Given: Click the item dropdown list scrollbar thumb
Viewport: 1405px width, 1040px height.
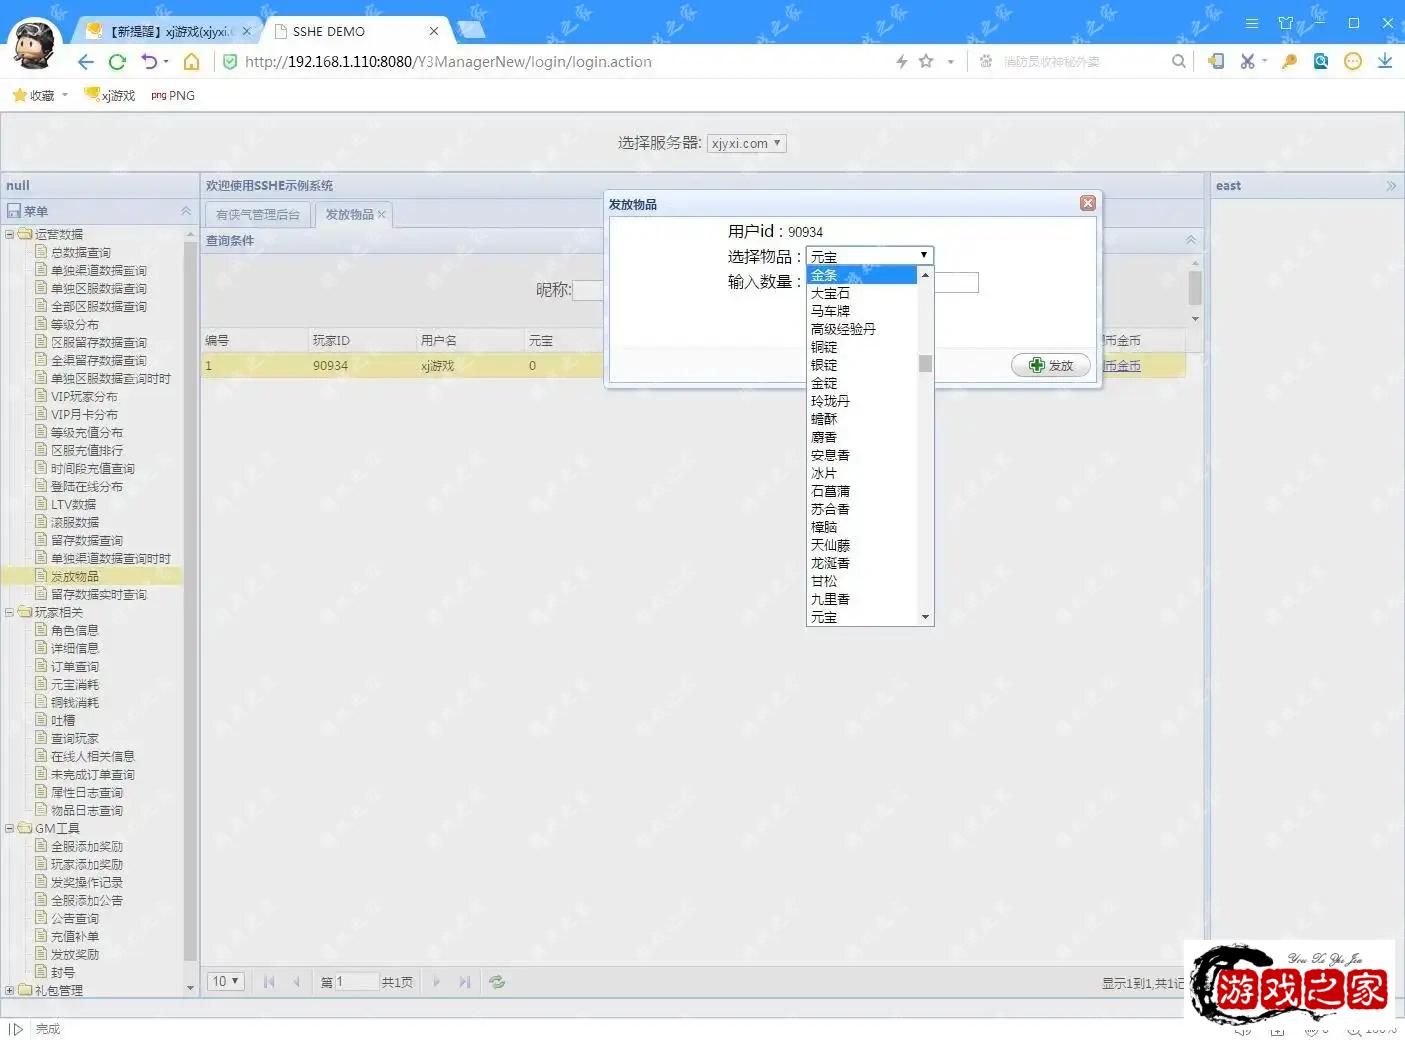Looking at the screenshot, I should (x=925, y=364).
